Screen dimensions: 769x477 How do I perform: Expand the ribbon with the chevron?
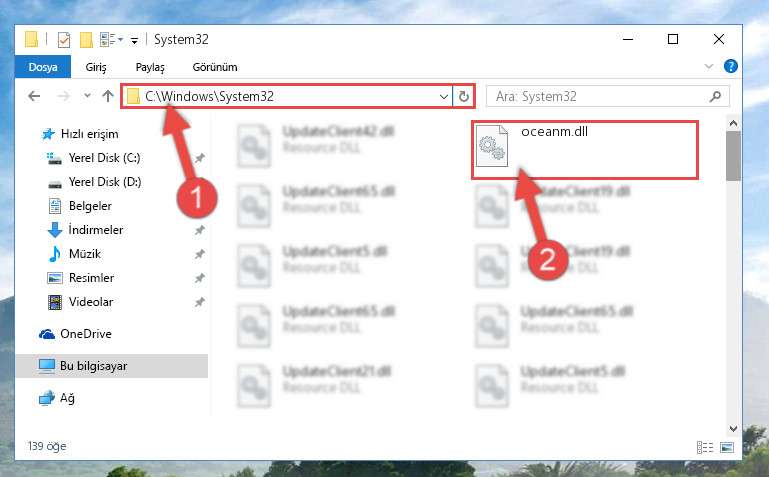[x=708, y=66]
